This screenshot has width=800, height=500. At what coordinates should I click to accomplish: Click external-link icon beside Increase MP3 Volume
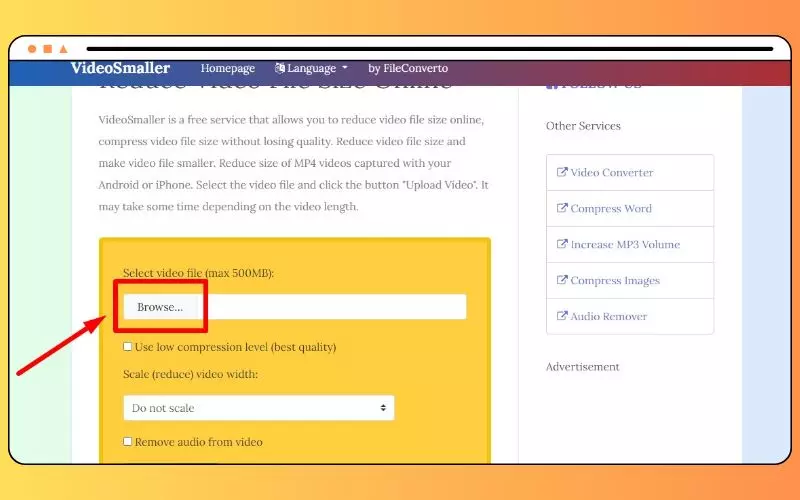(x=562, y=244)
